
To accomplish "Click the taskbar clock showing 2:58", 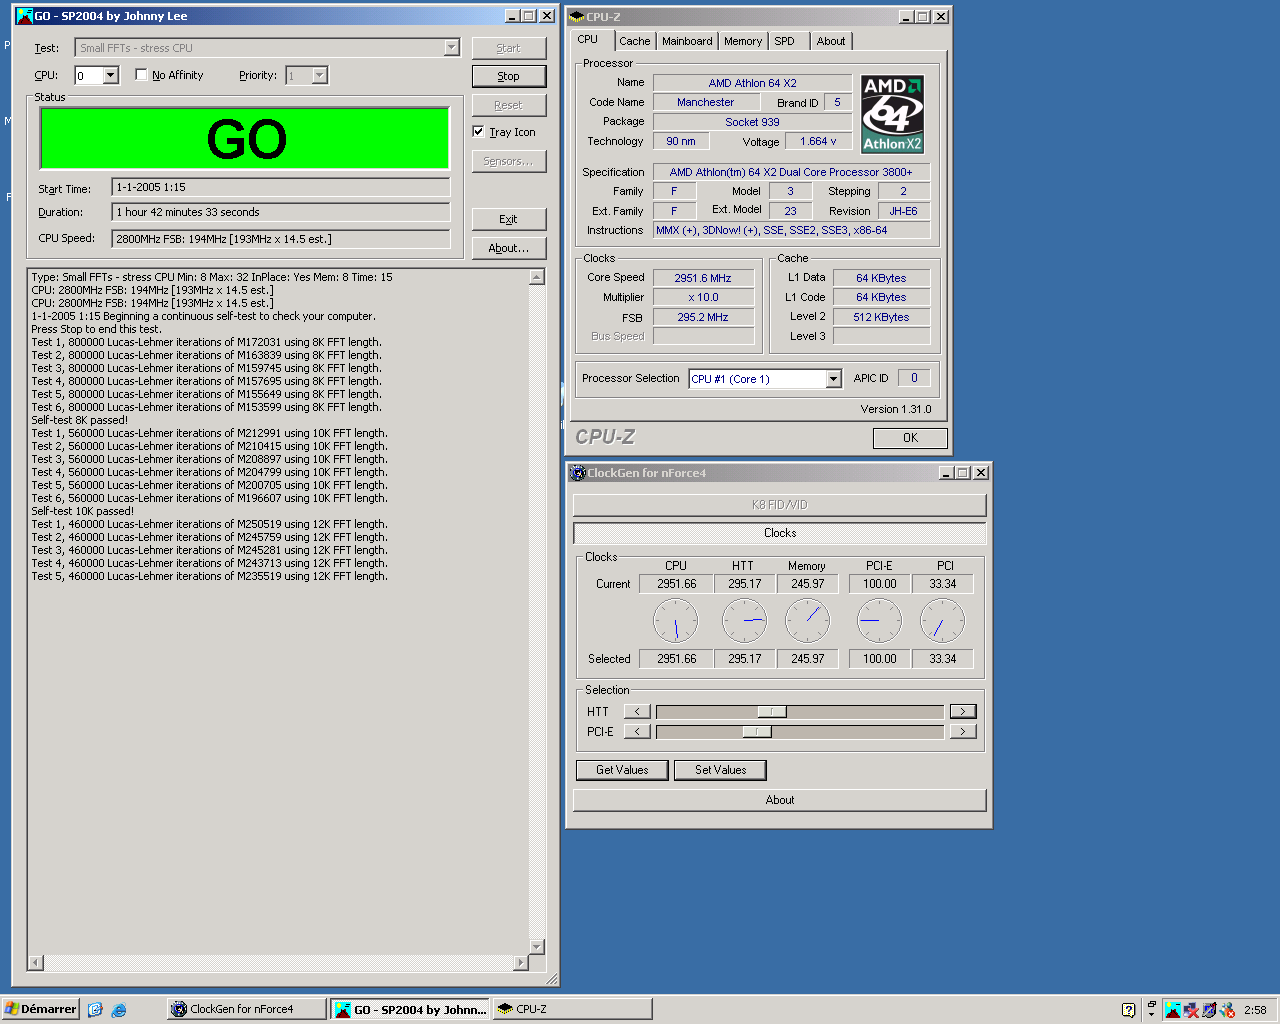I will [1256, 1010].
